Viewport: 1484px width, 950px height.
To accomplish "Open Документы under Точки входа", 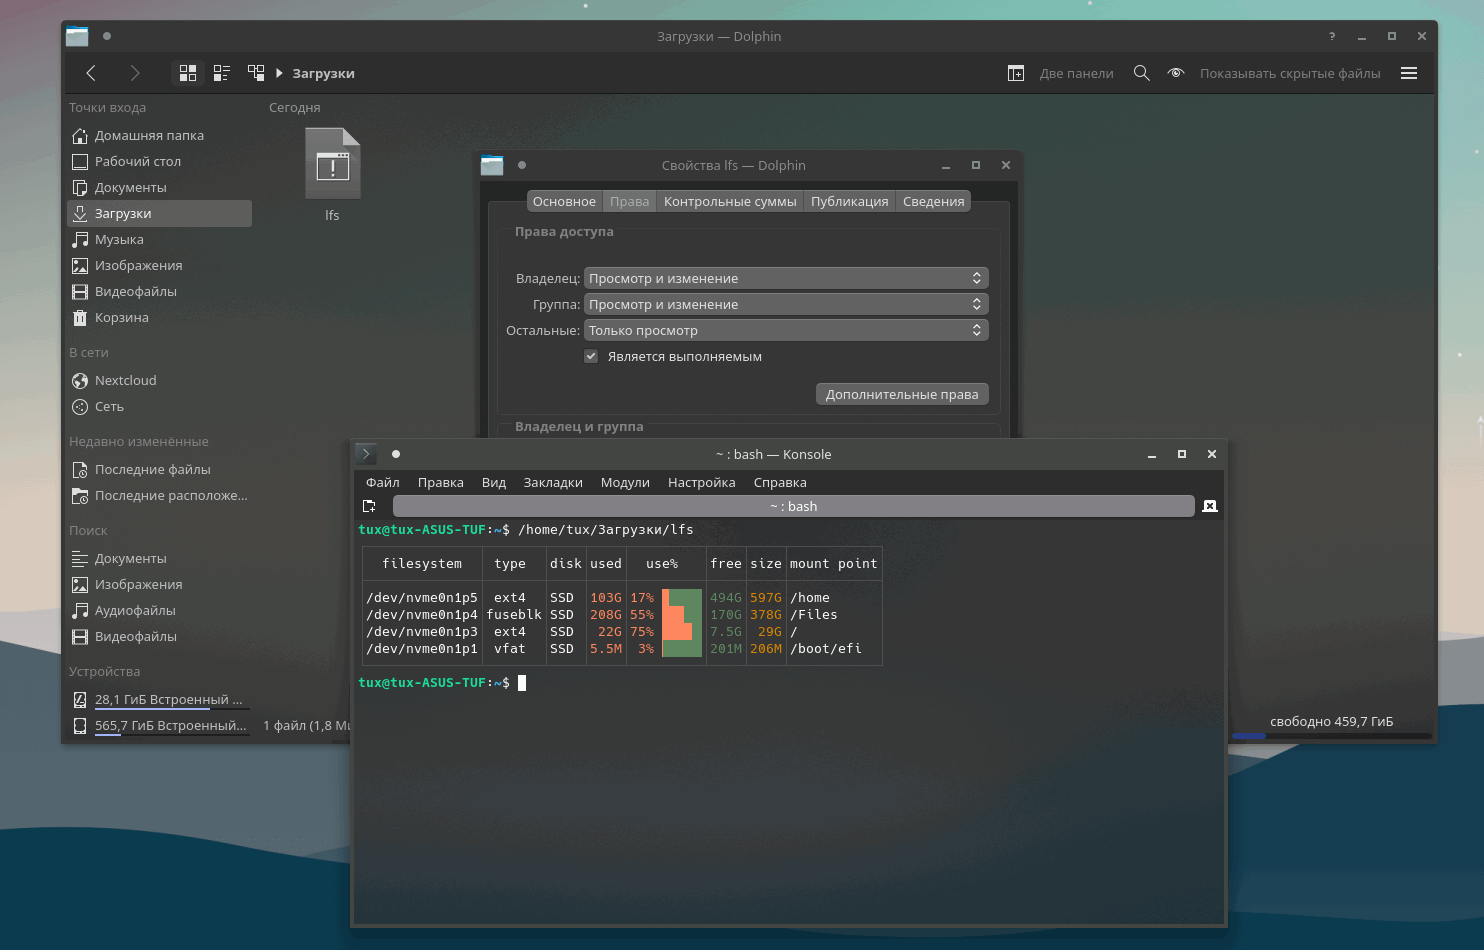I will point(159,187).
